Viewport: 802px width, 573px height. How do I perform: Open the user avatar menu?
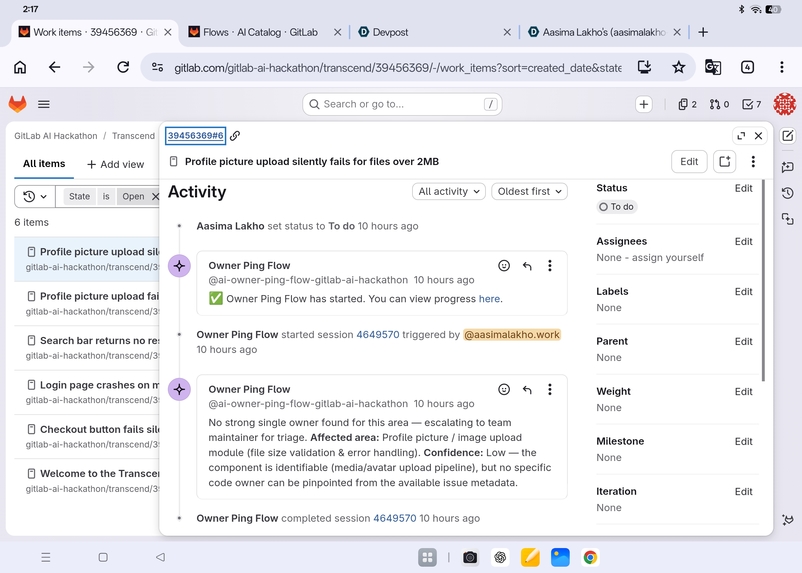tap(784, 104)
